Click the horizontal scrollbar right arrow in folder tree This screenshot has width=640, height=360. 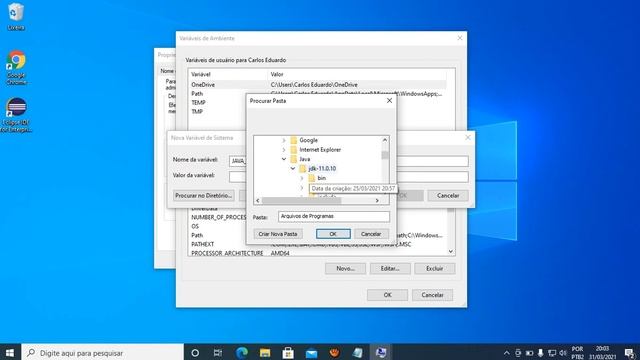377,200
